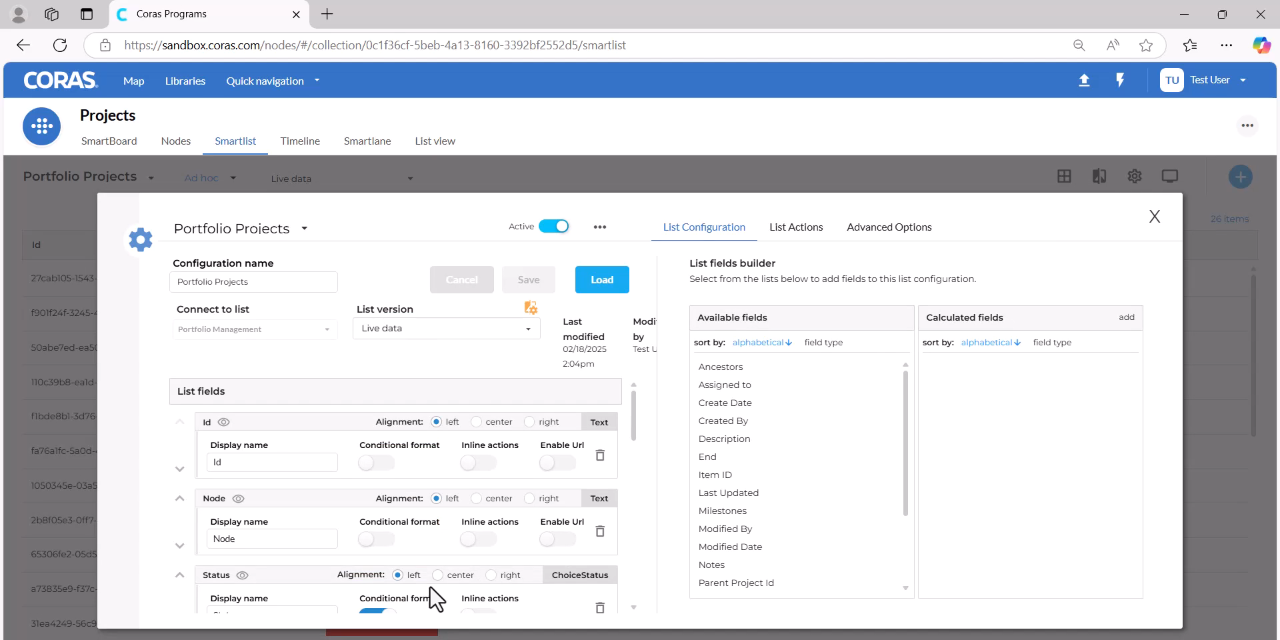The image size is (1280, 640).
Task: Toggle Status field visibility eye icon
Action: (242, 575)
